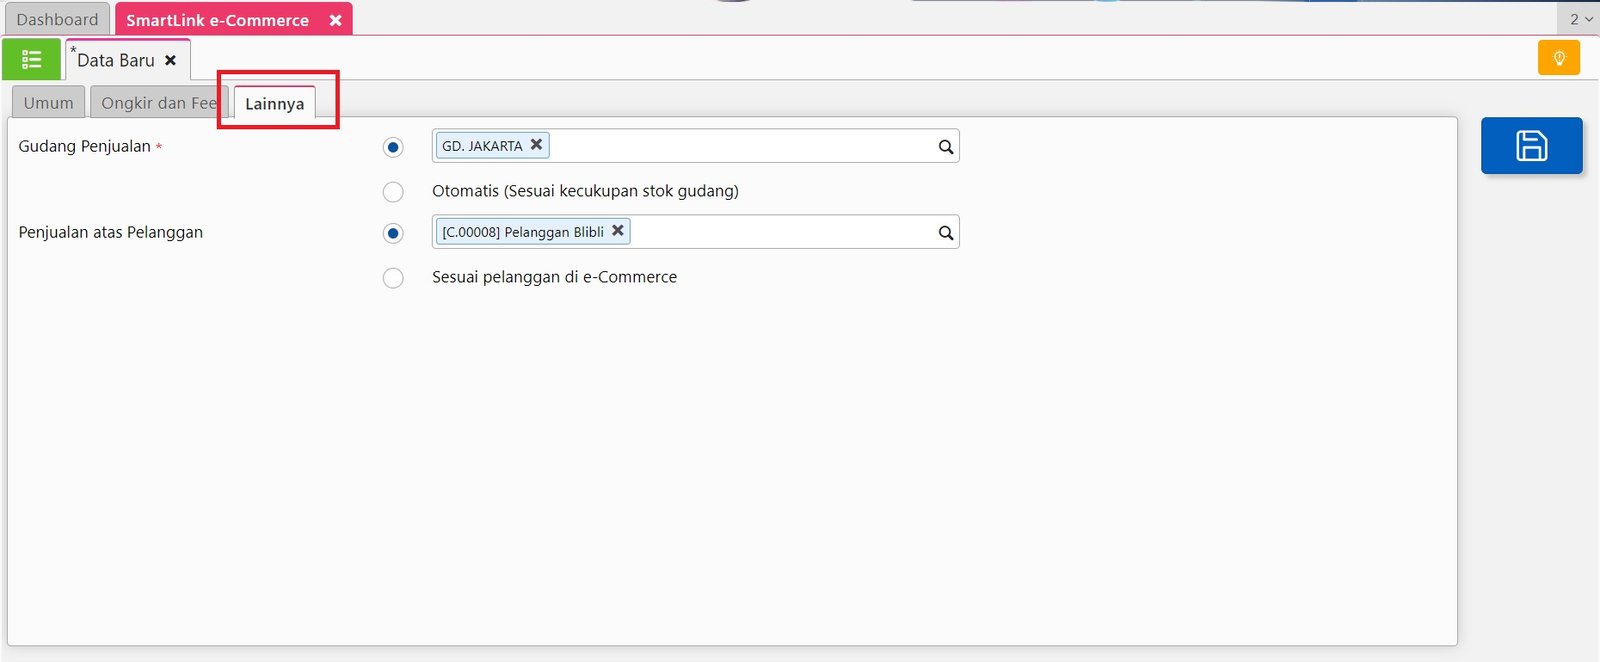Click the green list menu icon
The height and width of the screenshot is (662, 1600).
pyautogui.click(x=31, y=60)
